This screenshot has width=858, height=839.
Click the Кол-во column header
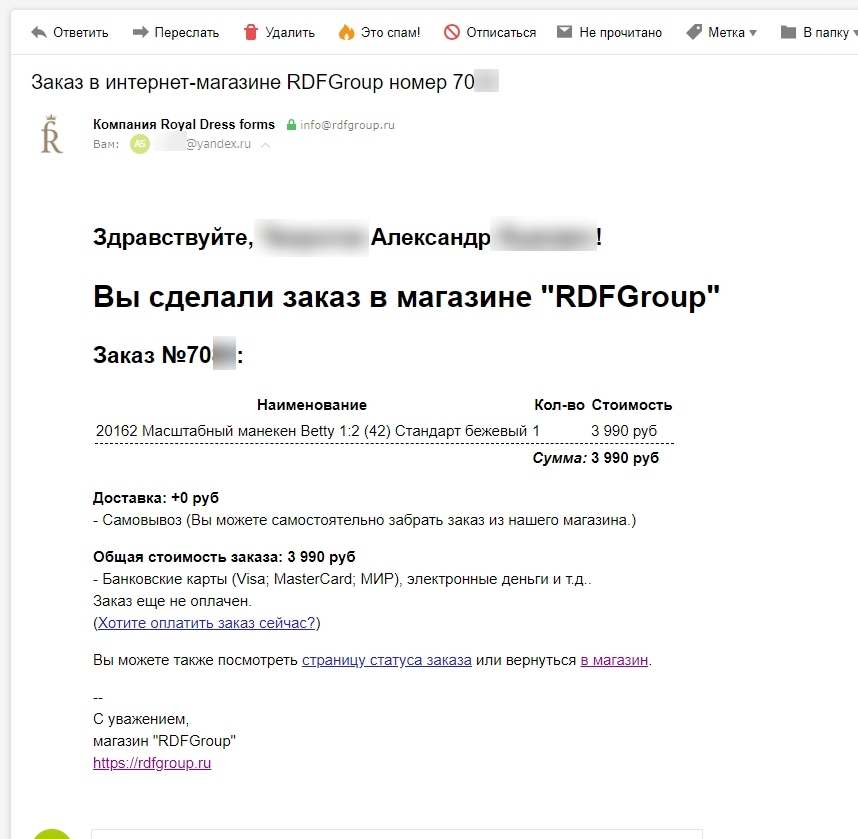[559, 405]
